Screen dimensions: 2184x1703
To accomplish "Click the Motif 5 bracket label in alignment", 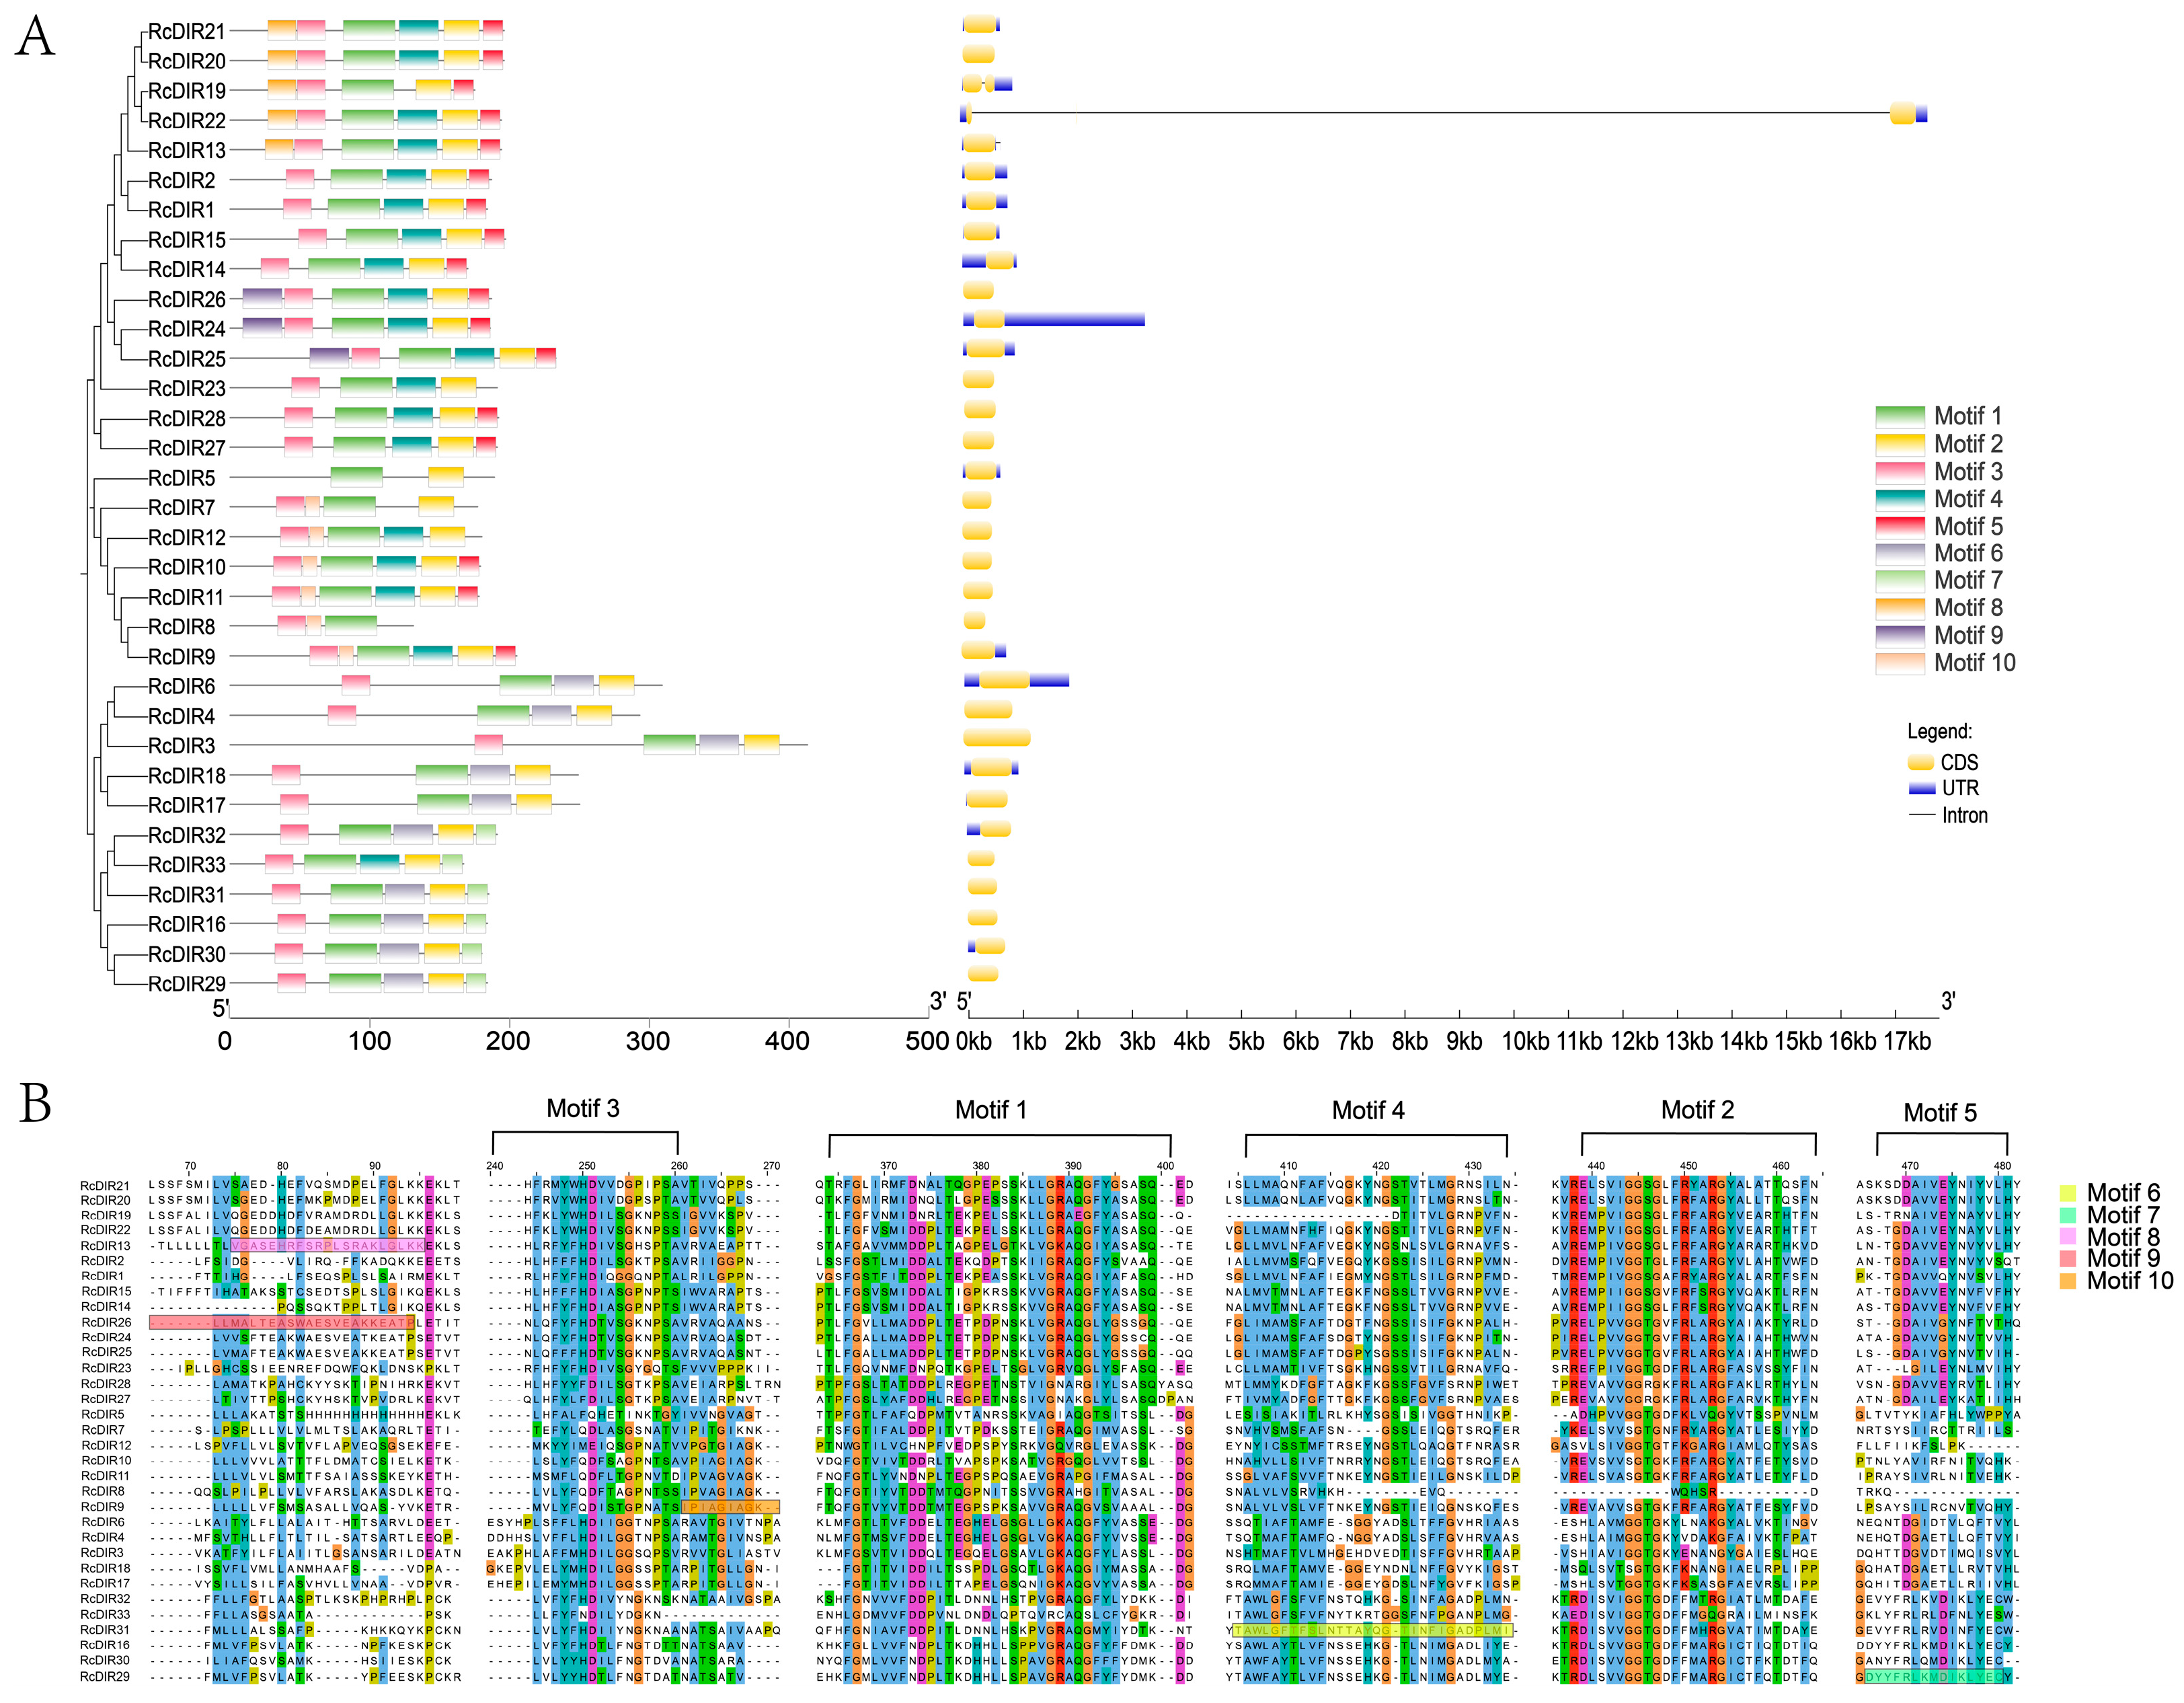I will coord(1940,1113).
